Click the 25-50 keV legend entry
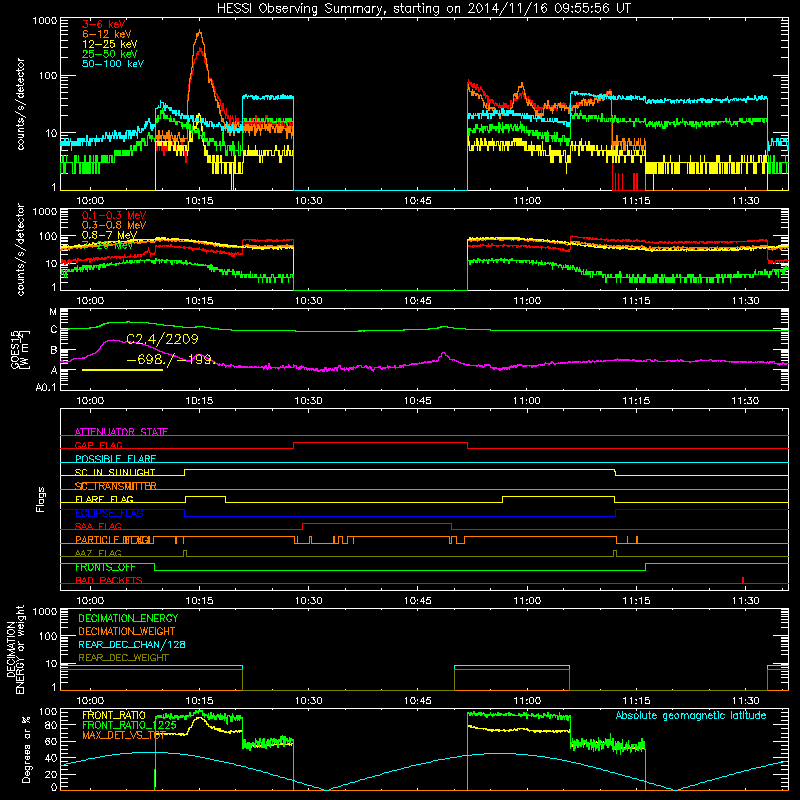Image resolution: width=800 pixels, height=800 pixels. point(110,54)
